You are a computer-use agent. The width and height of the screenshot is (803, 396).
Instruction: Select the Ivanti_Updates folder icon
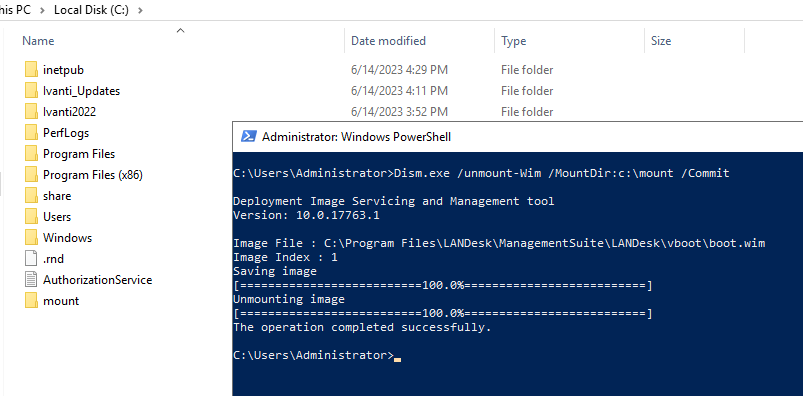click(x=31, y=91)
